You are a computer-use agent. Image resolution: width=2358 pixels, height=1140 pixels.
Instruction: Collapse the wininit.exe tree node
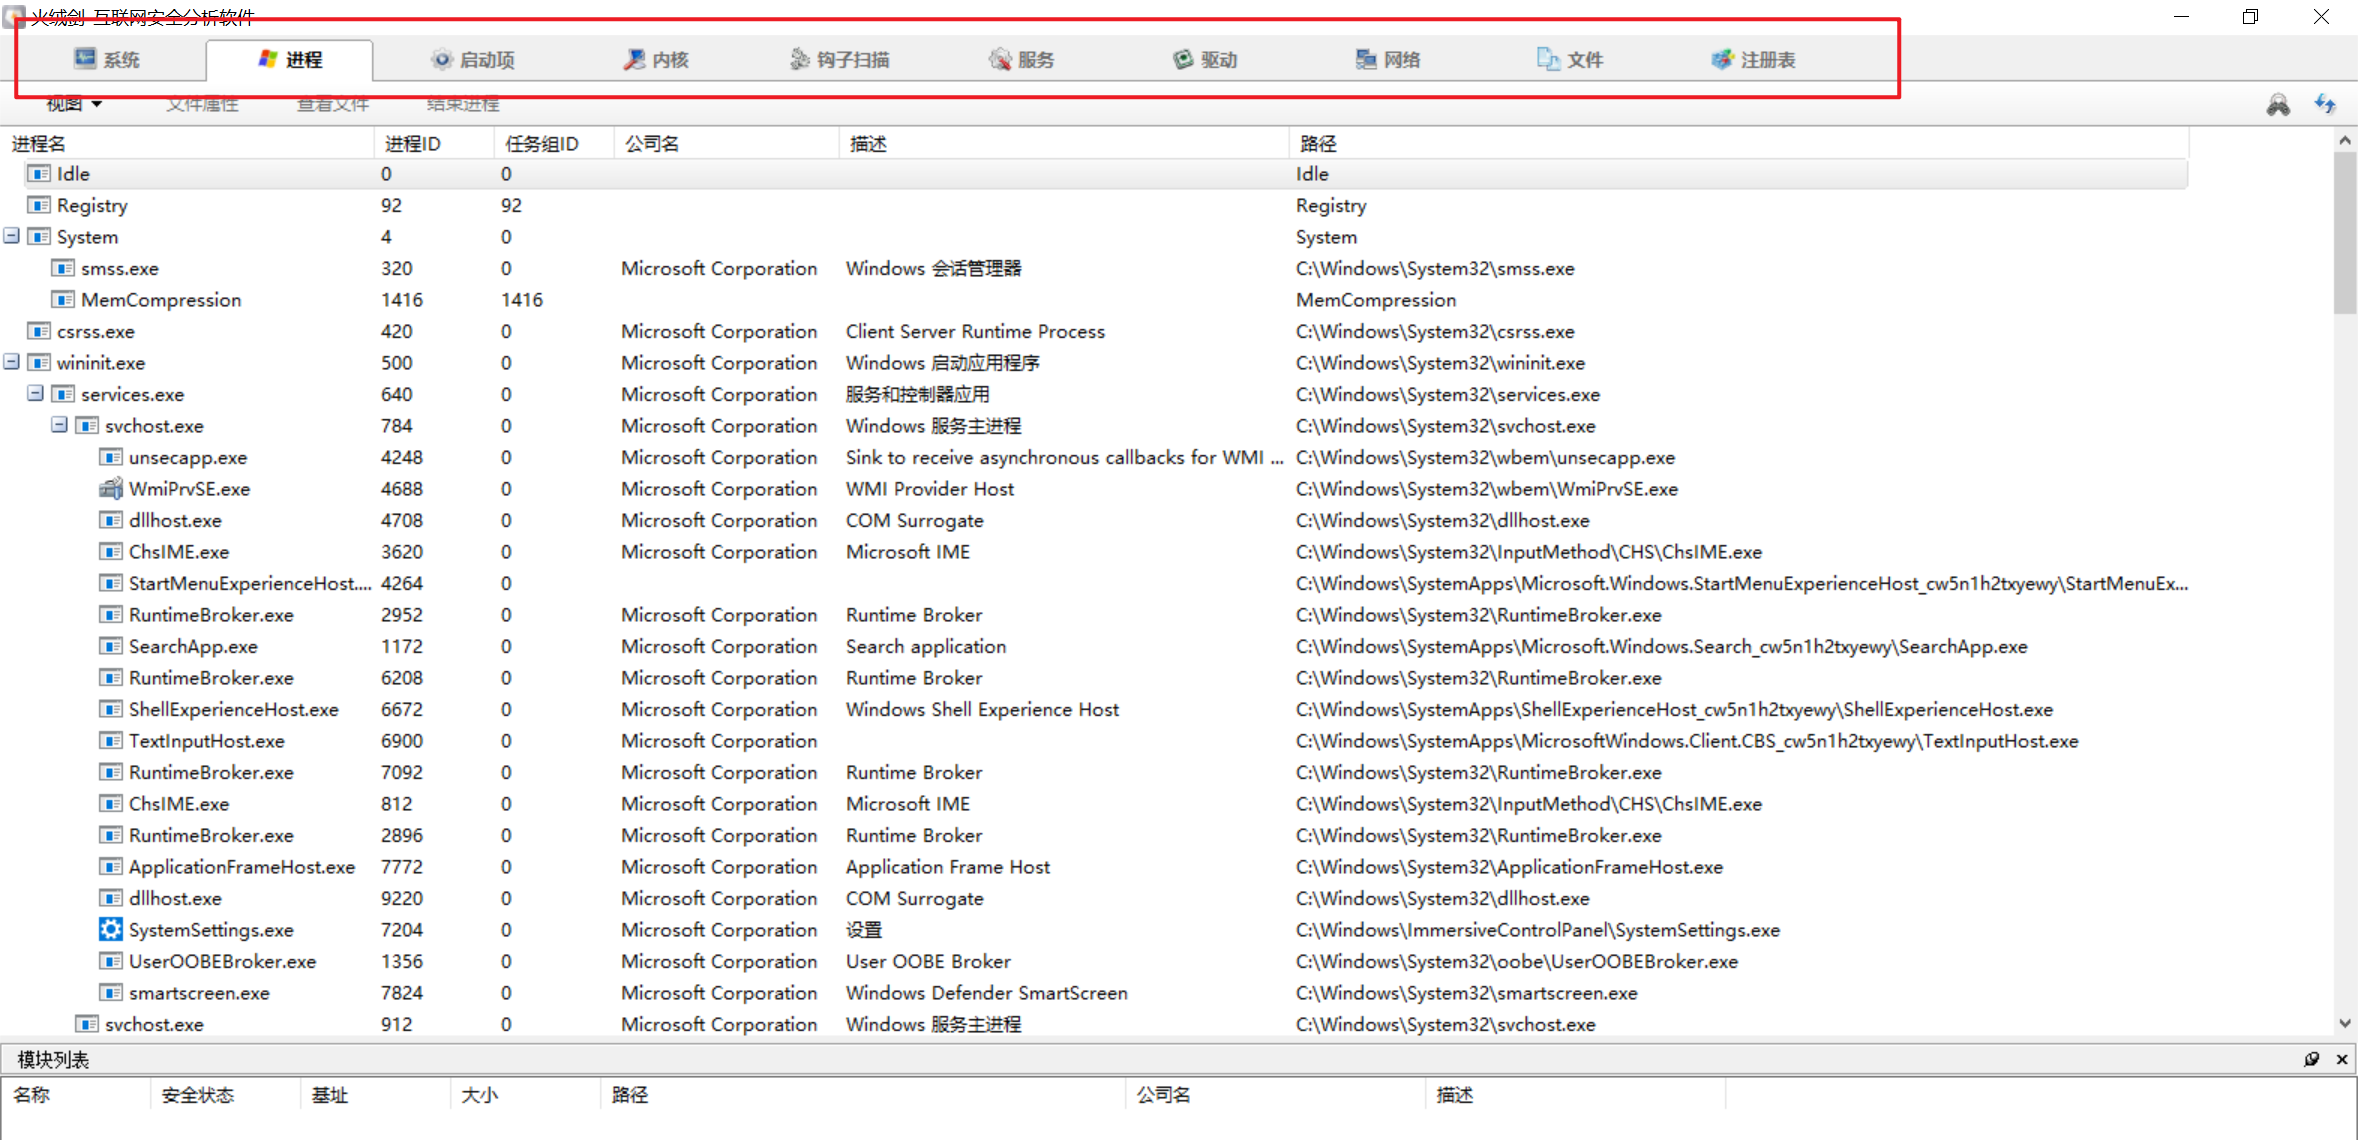pyautogui.click(x=12, y=363)
